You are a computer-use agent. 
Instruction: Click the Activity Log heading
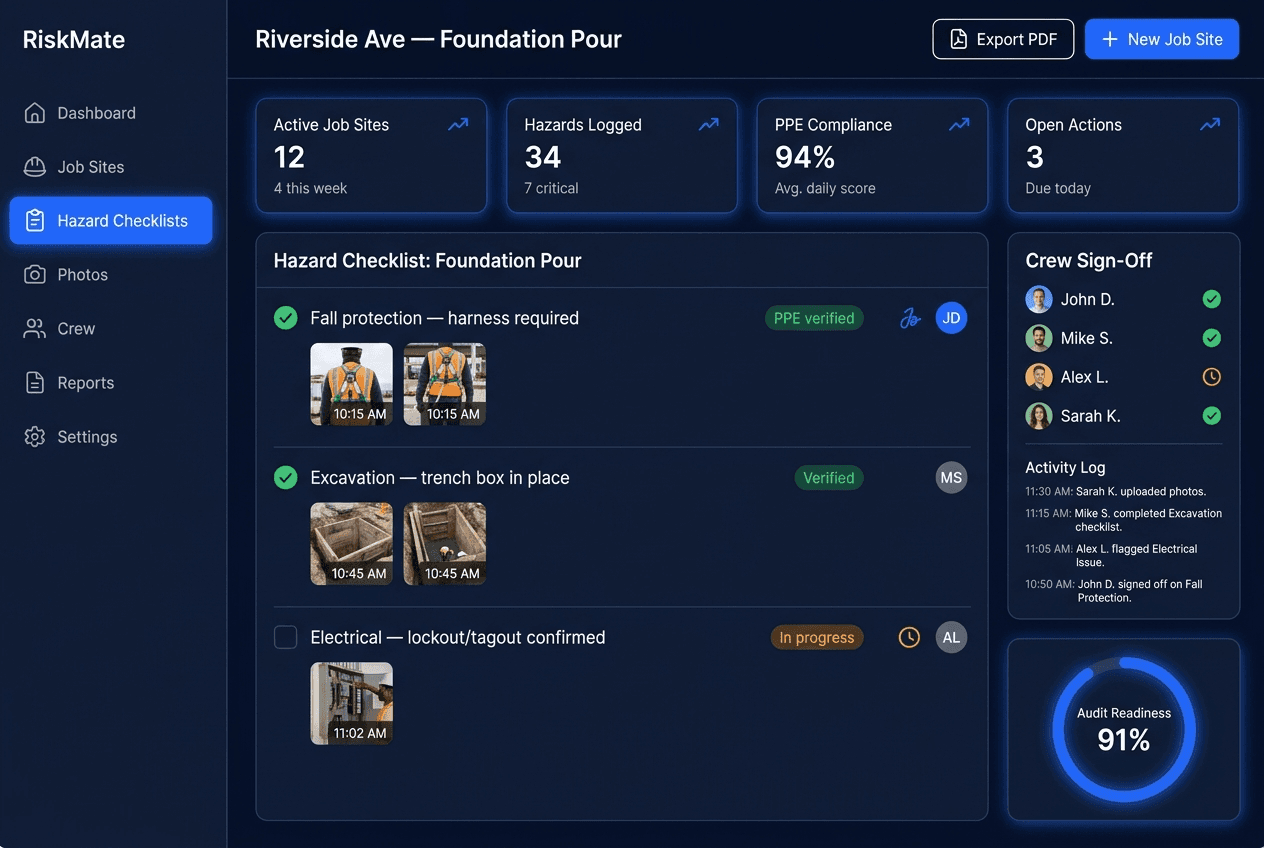tap(1065, 467)
